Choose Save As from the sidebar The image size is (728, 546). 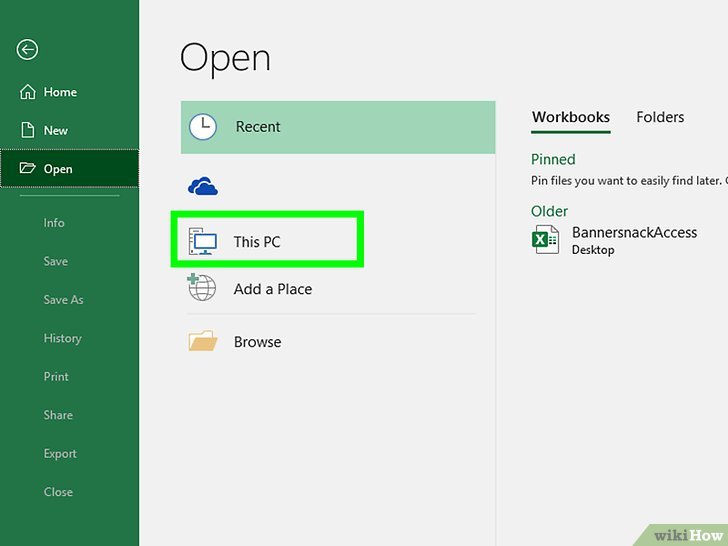point(63,300)
